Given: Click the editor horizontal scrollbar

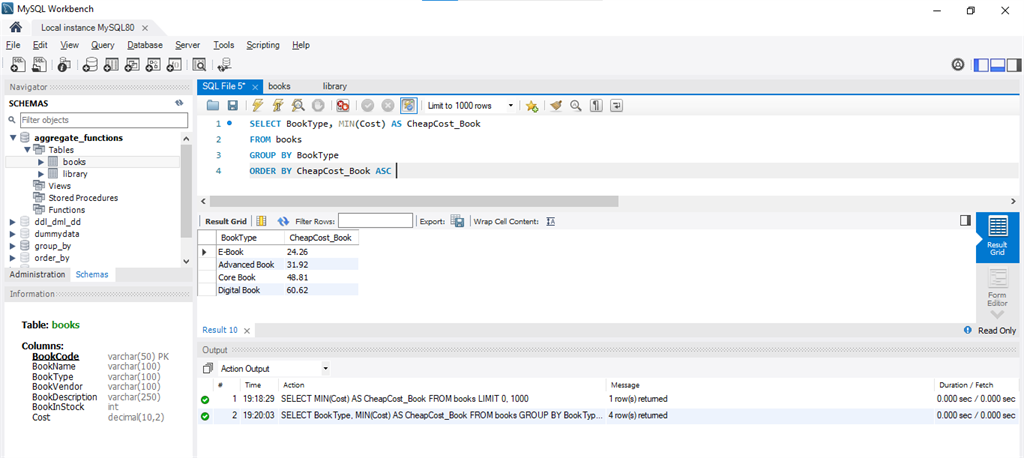Looking at the screenshot, I should tap(413, 201).
